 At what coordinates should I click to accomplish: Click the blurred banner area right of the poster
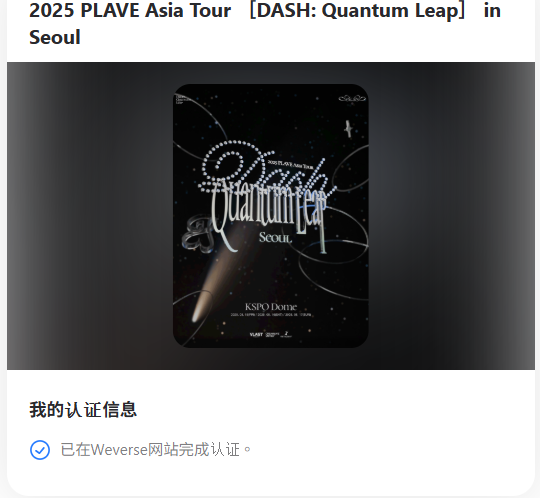click(x=452, y=216)
